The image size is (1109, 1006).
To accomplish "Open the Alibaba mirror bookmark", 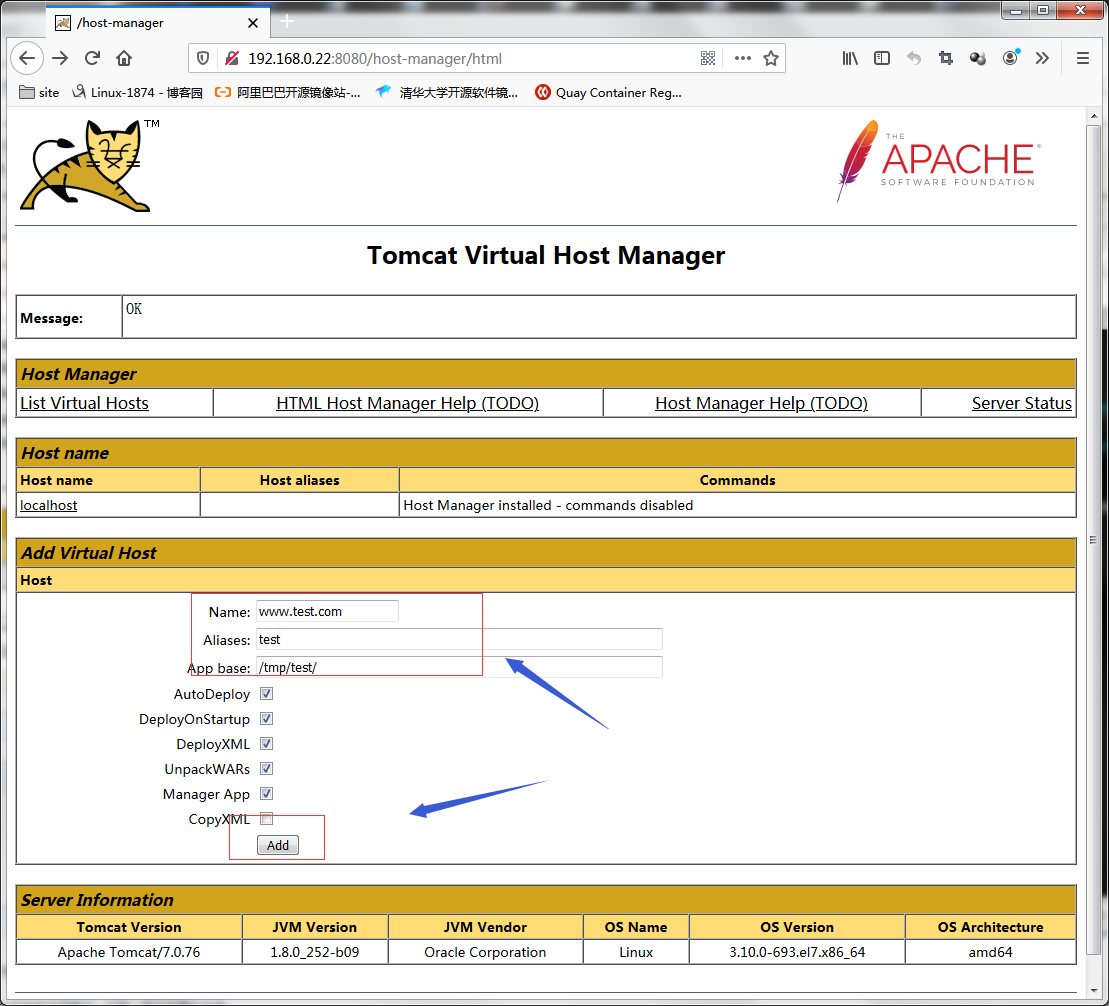I will click(288, 93).
